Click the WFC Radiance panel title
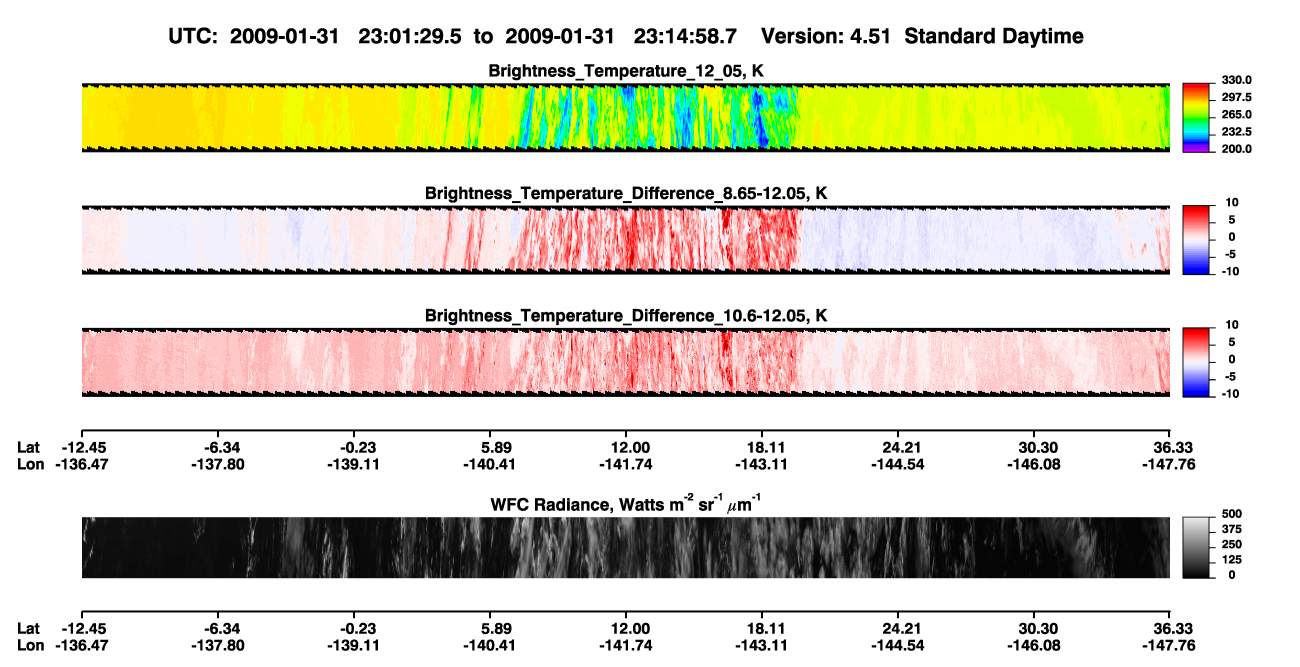This screenshot has height=667, width=1300. [626, 504]
